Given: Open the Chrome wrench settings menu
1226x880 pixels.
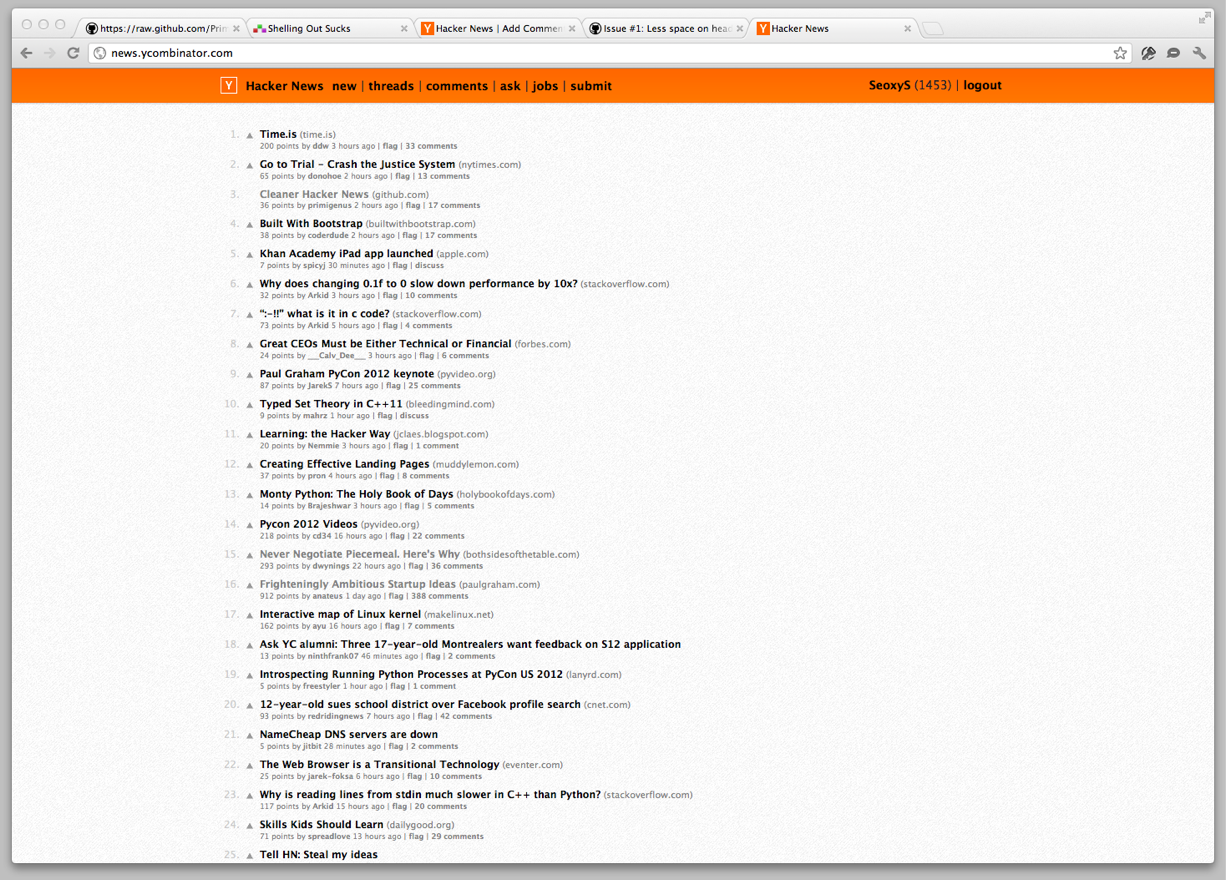Looking at the screenshot, I should (1199, 53).
